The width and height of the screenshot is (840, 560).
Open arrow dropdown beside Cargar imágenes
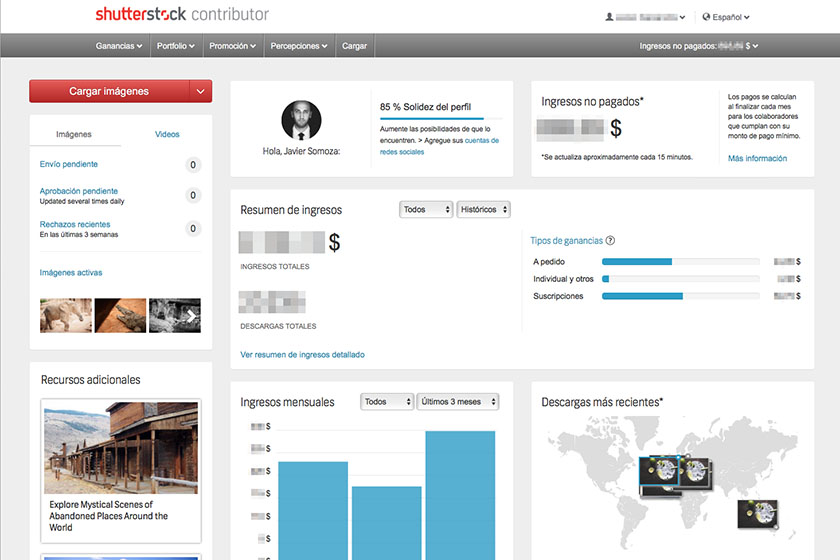pyautogui.click(x=201, y=91)
